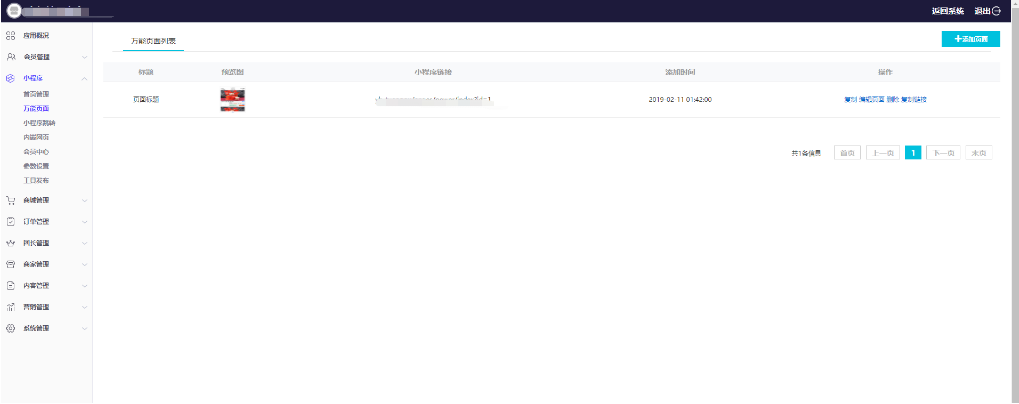1019x404 pixels.
Task: Click the 上一页 pagination button
Action: (x=883, y=153)
